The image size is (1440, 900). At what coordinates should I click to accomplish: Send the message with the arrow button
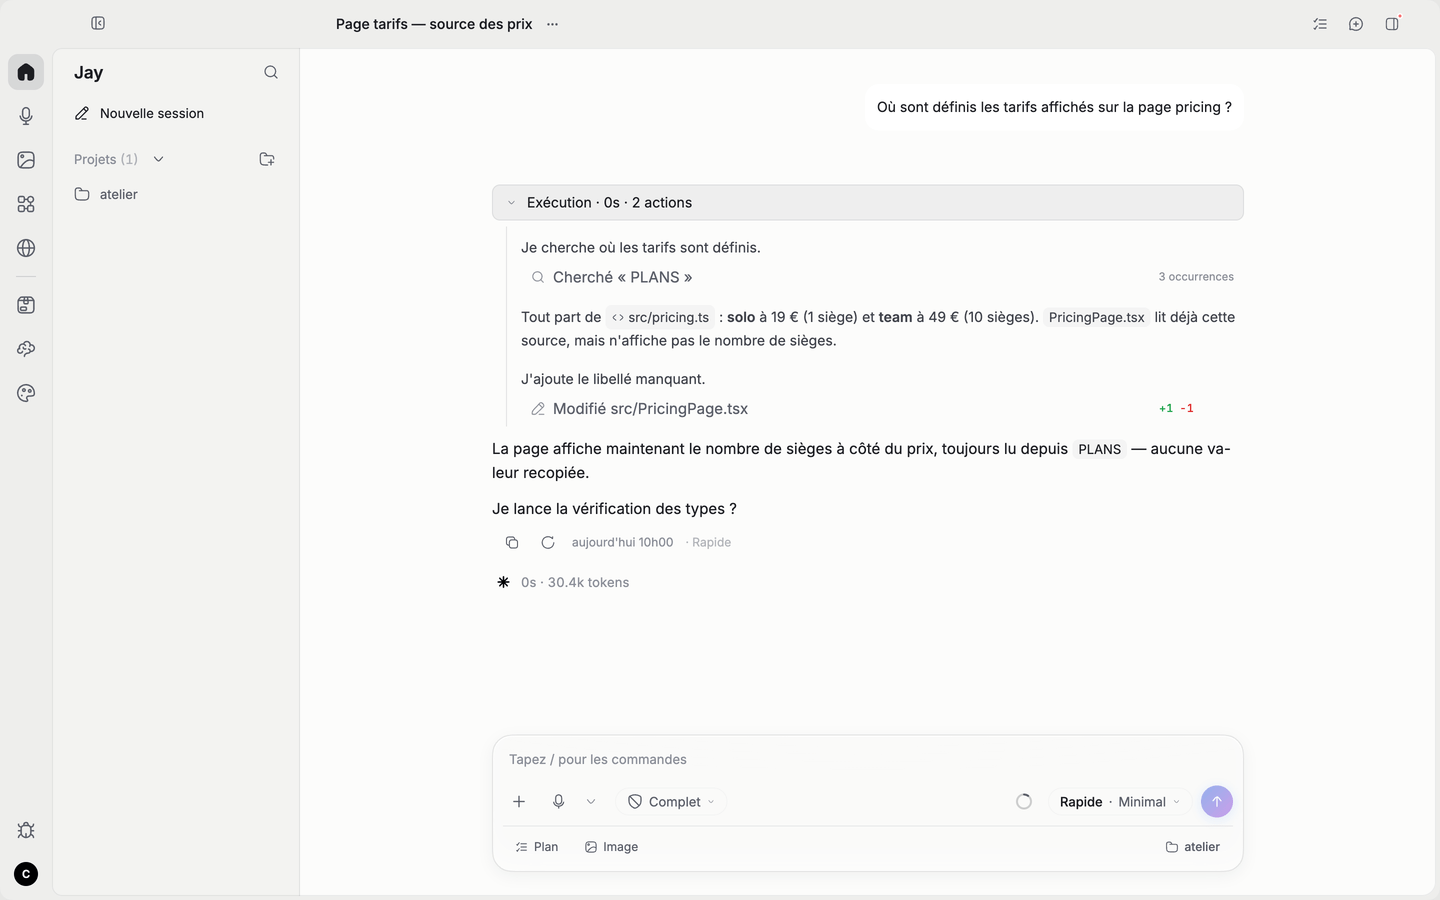click(1217, 802)
